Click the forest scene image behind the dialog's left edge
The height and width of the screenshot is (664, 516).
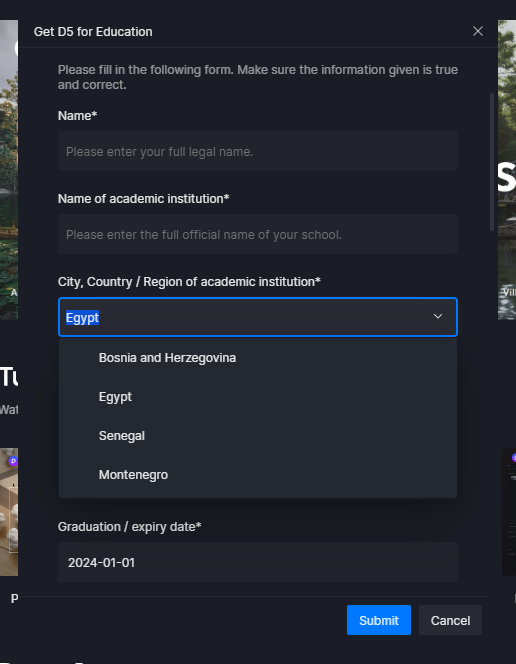9,169
